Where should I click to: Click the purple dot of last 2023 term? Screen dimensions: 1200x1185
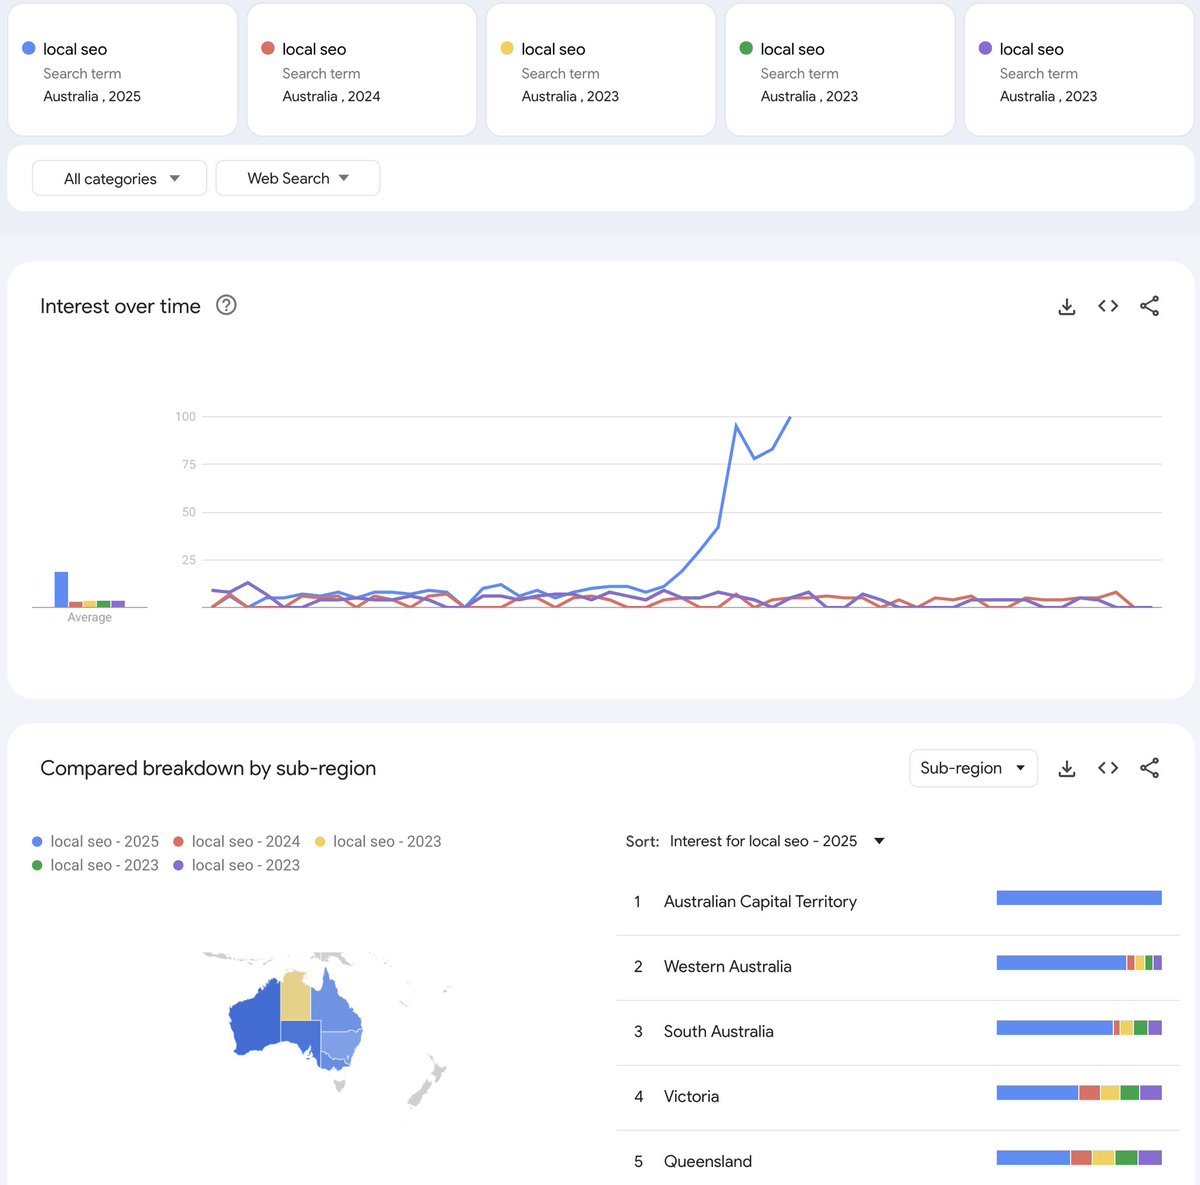tap(985, 48)
